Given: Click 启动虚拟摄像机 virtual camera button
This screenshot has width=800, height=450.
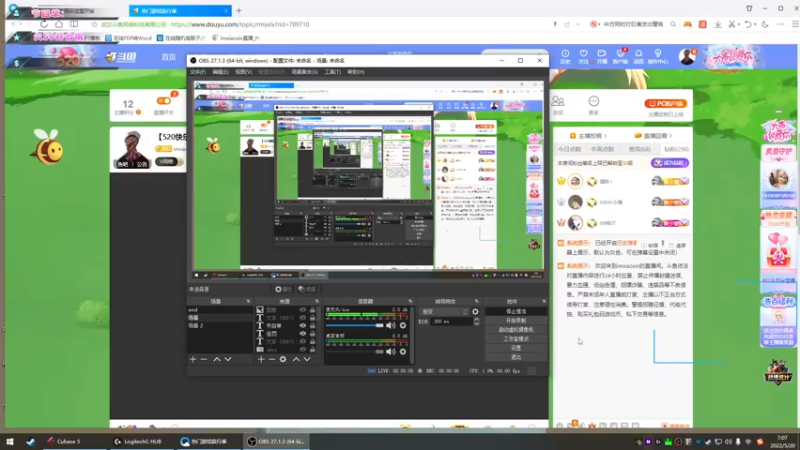Looking at the screenshot, I should pyautogui.click(x=516, y=330).
